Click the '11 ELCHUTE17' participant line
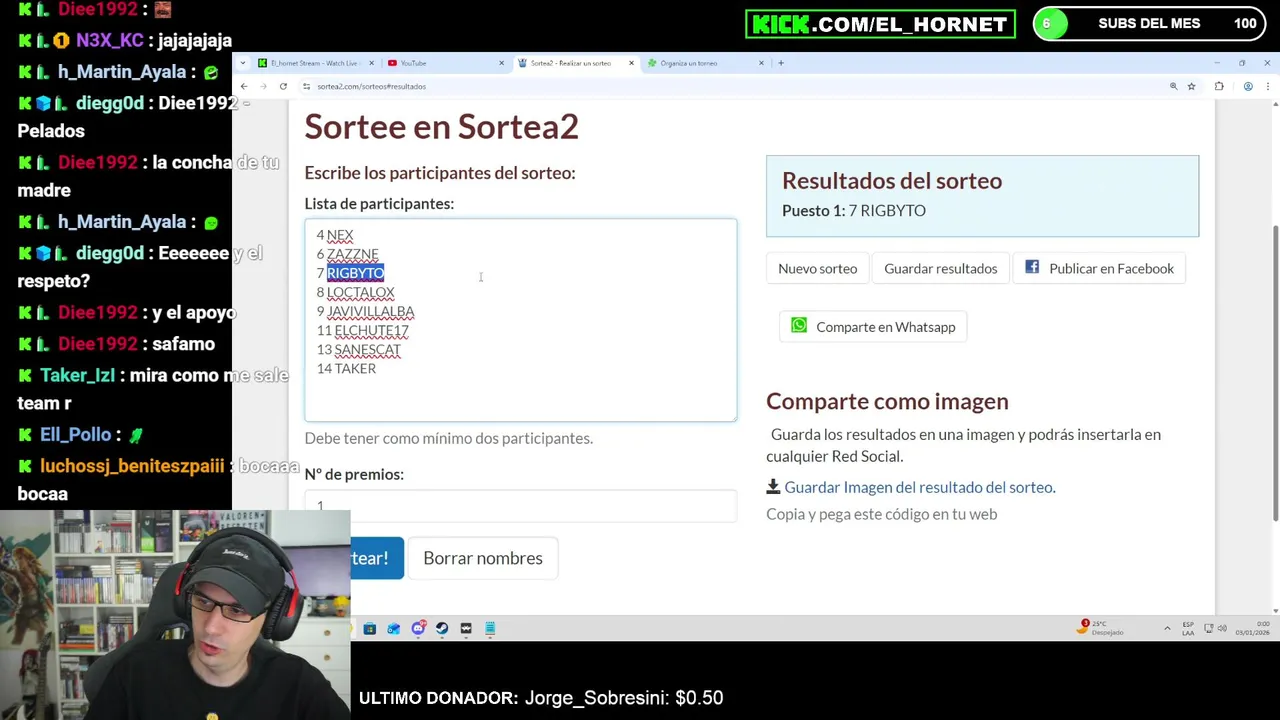The image size is (1280, 720). pyautogui.click(x=362, y=330)
